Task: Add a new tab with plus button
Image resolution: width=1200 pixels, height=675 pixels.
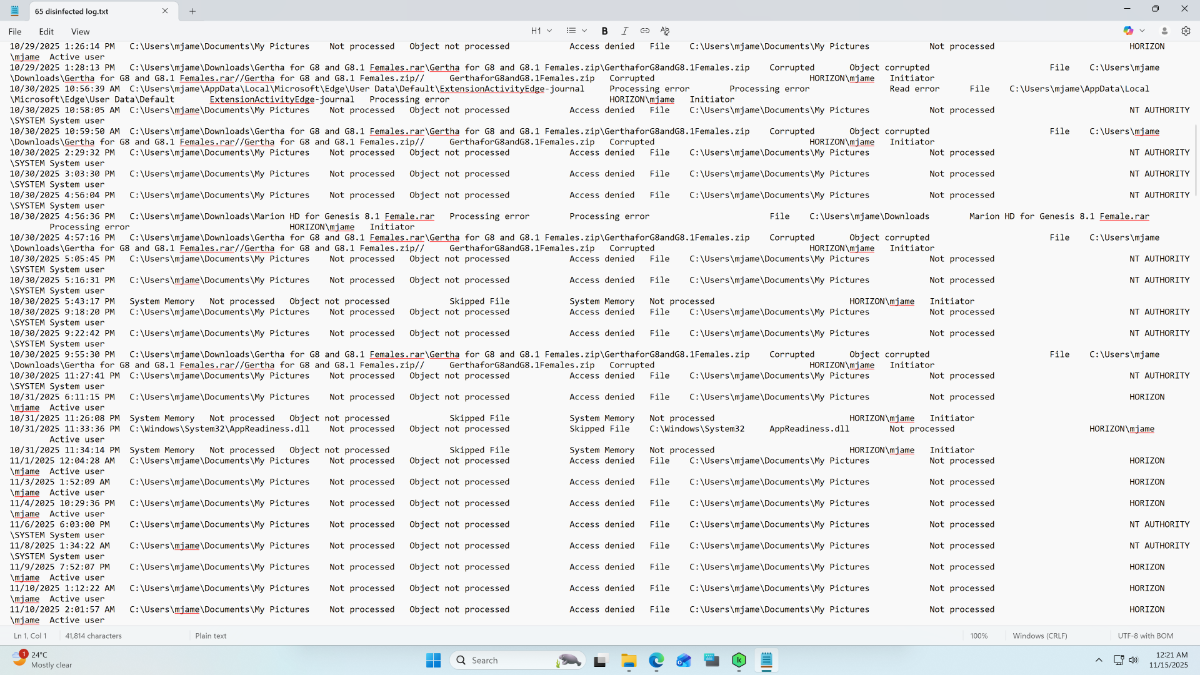Action: point(193,11)
